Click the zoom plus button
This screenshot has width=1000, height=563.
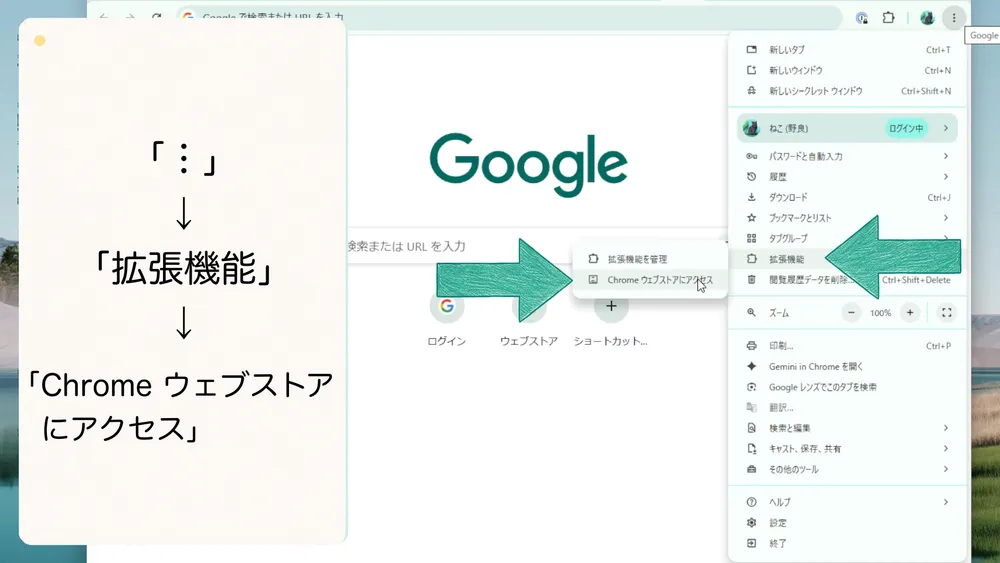tap(910, 312)
